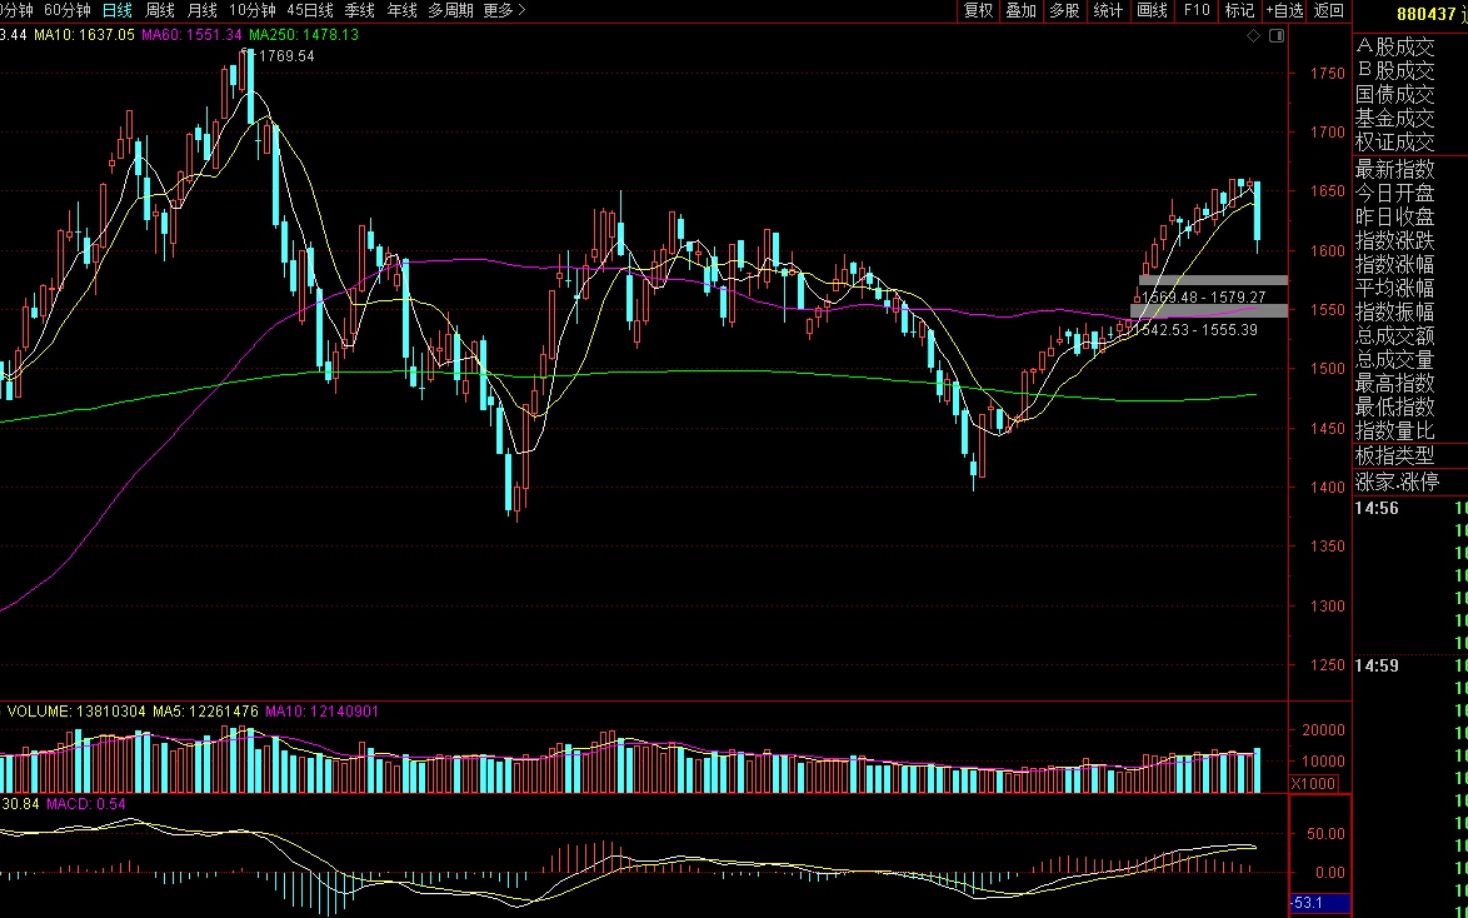Select the 45日线 period tab

[x=310, y=10]
